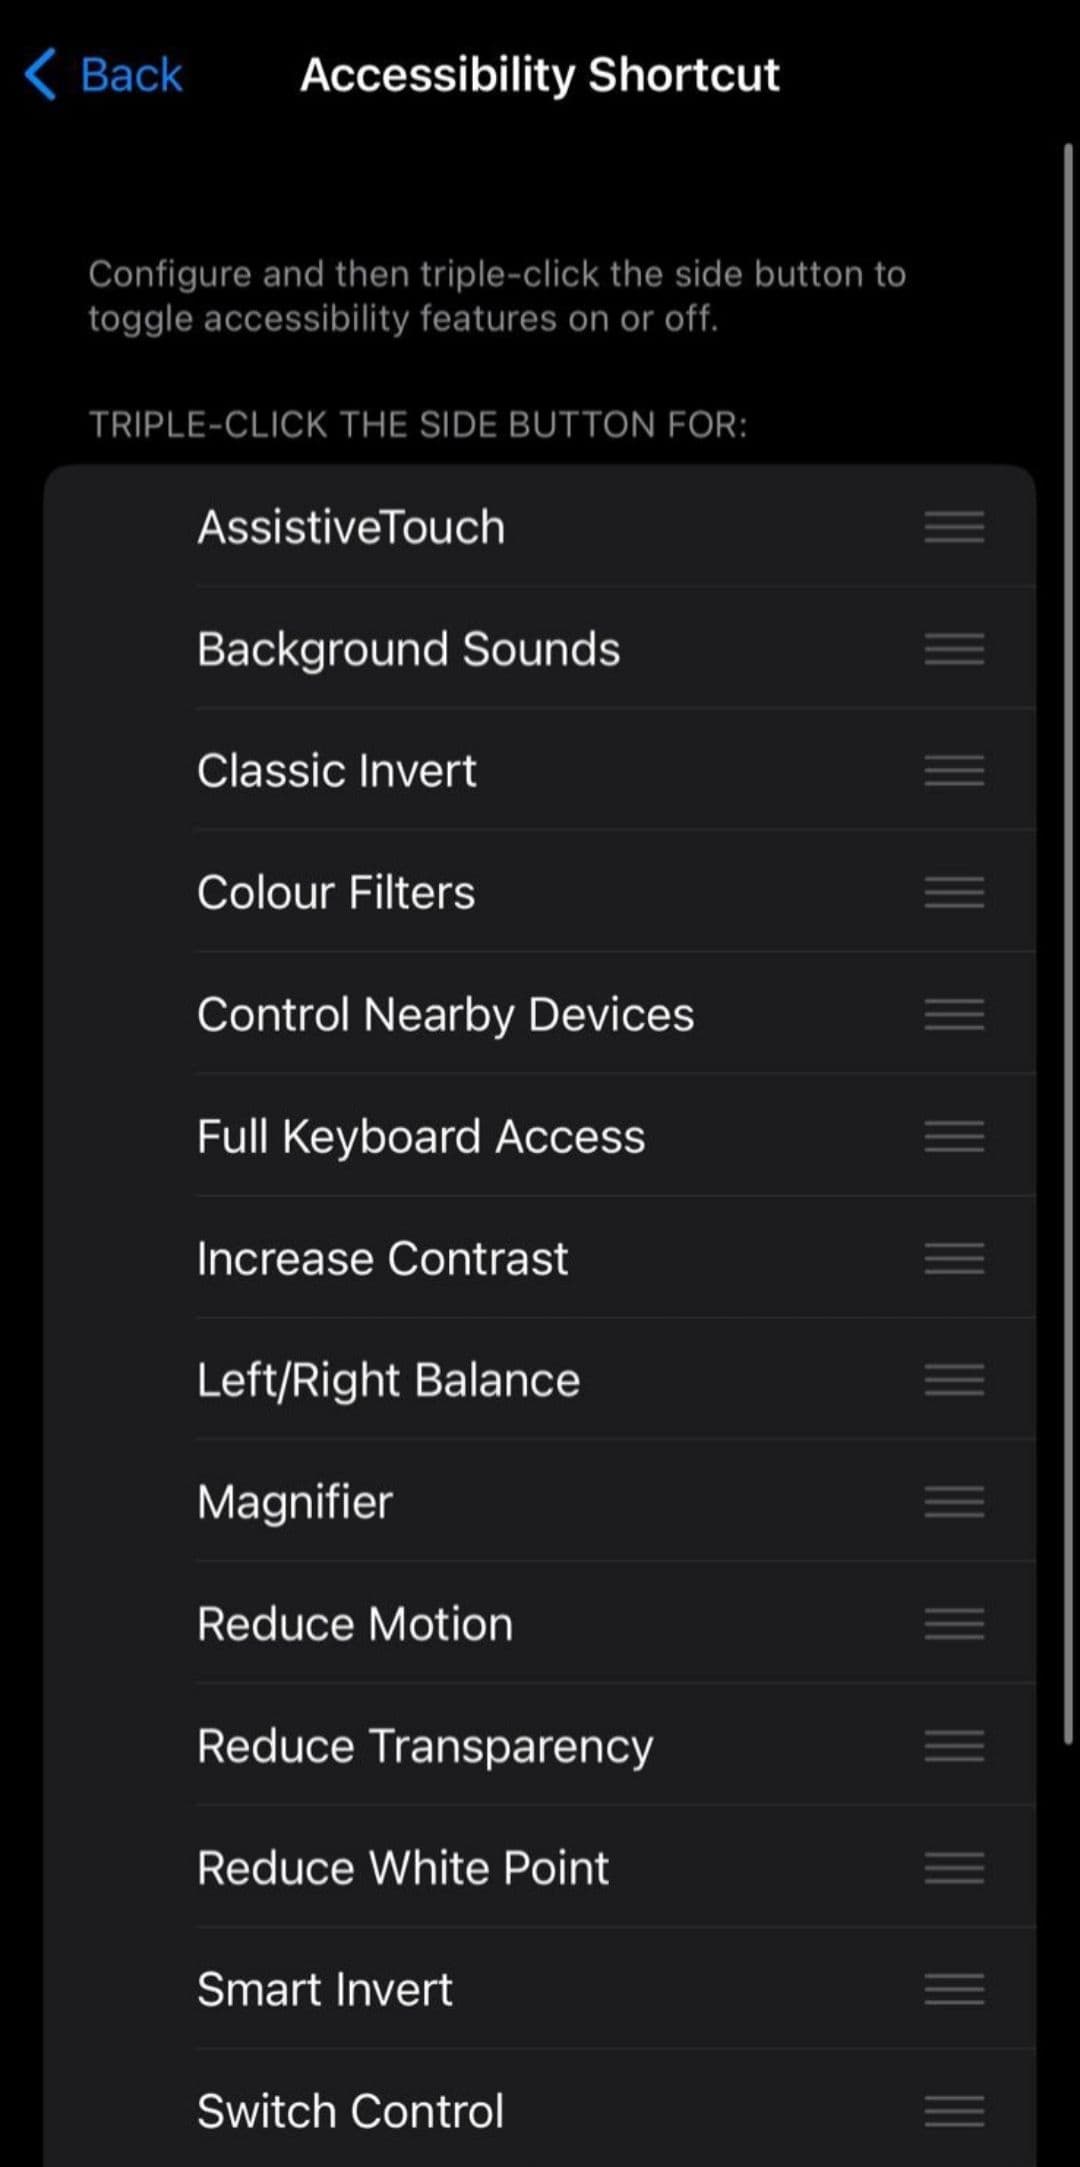The width and height of the screenshot is (1080, 2167).
Task: Tap the reorder handle beside Smart Invert
Action: tap(954, 1989)
